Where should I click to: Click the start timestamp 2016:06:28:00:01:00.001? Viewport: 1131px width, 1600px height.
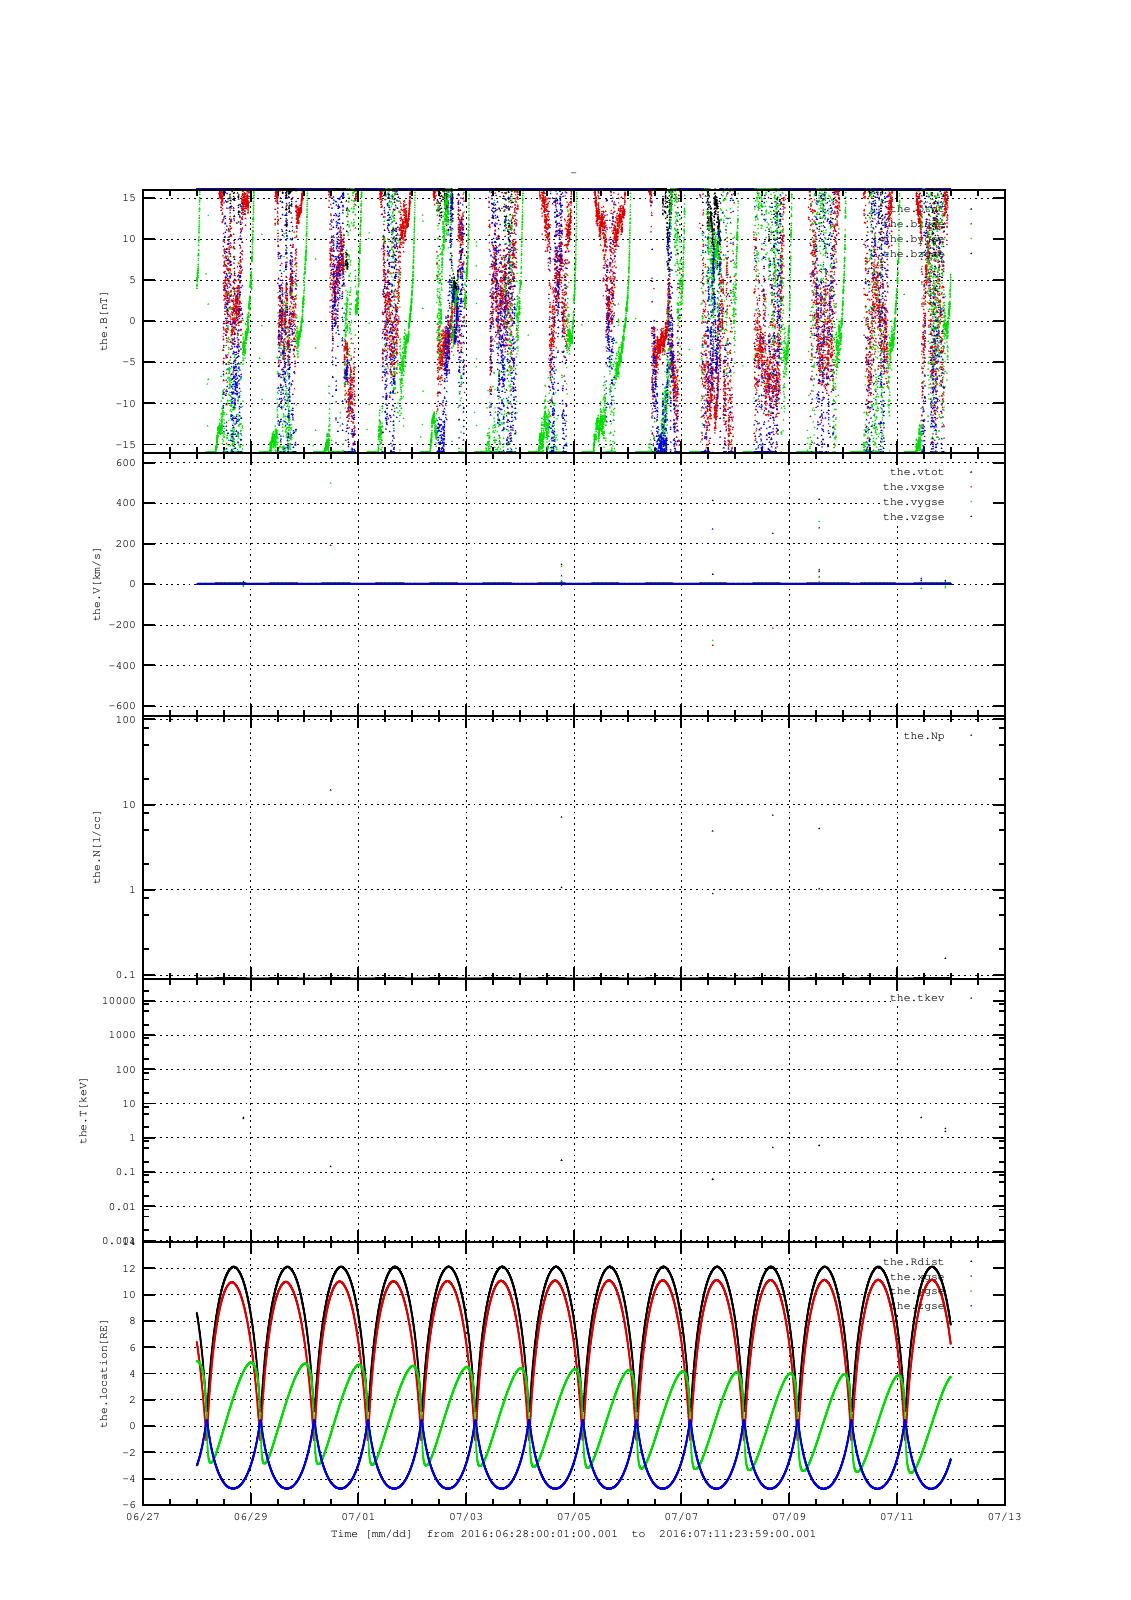click(539, 1533)
